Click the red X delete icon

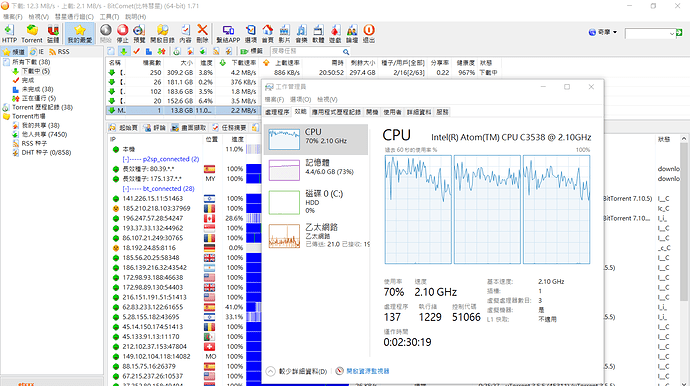[x=202, y=34]
